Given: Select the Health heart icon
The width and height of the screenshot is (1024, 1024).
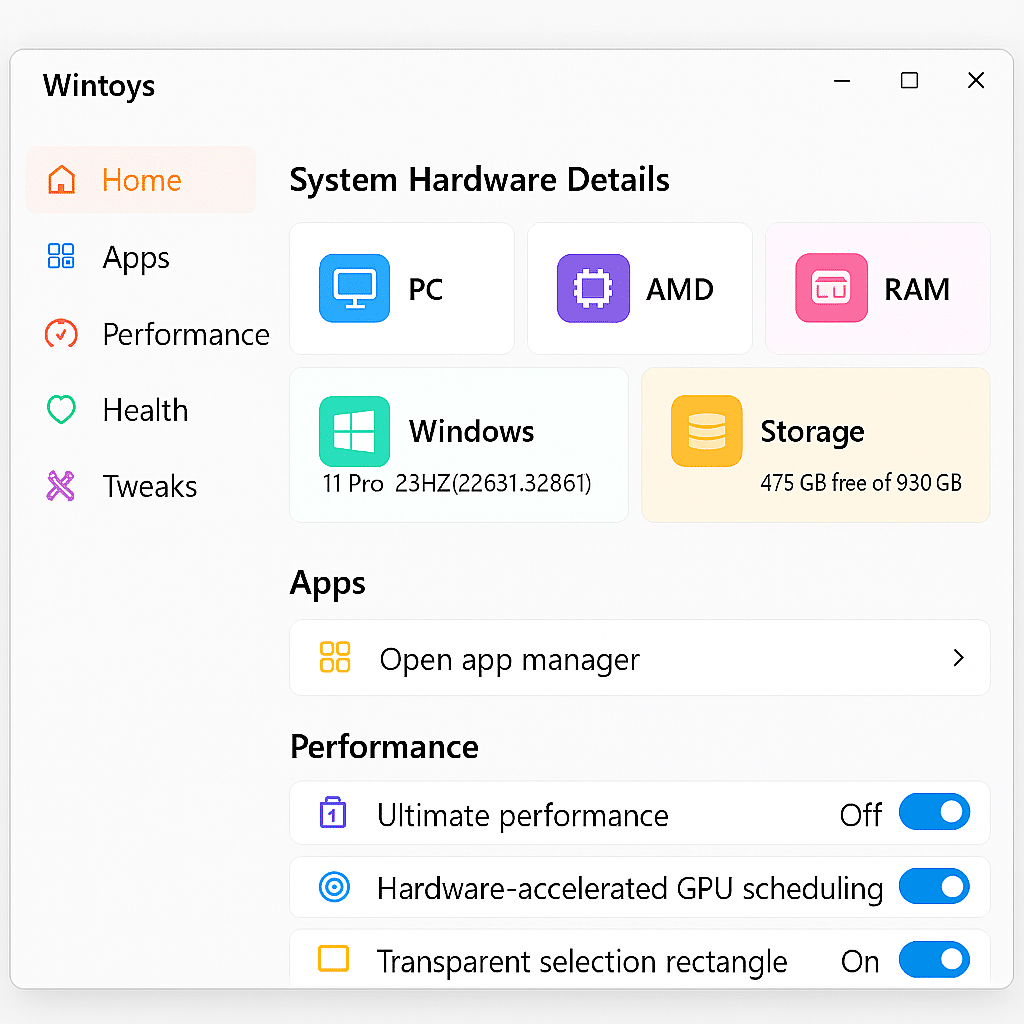Looking at the screenshot, I should (60, 410).
